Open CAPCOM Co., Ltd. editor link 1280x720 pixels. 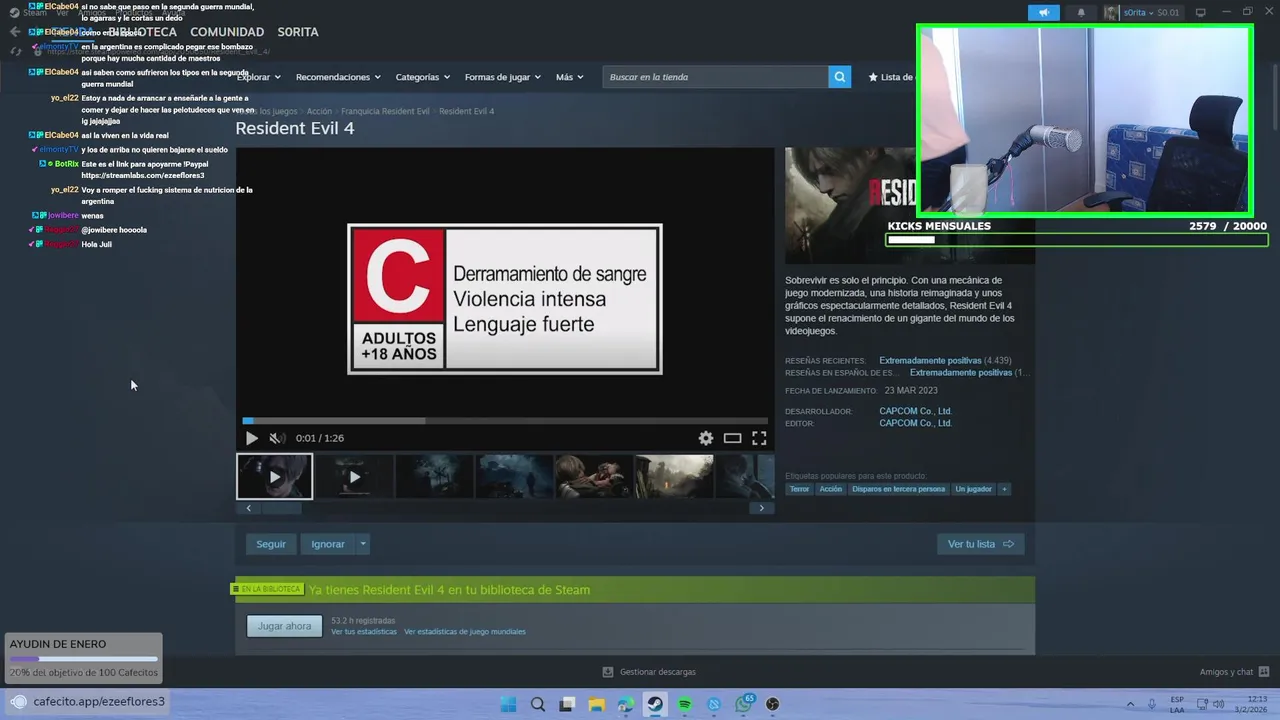(x=915, y=423)
